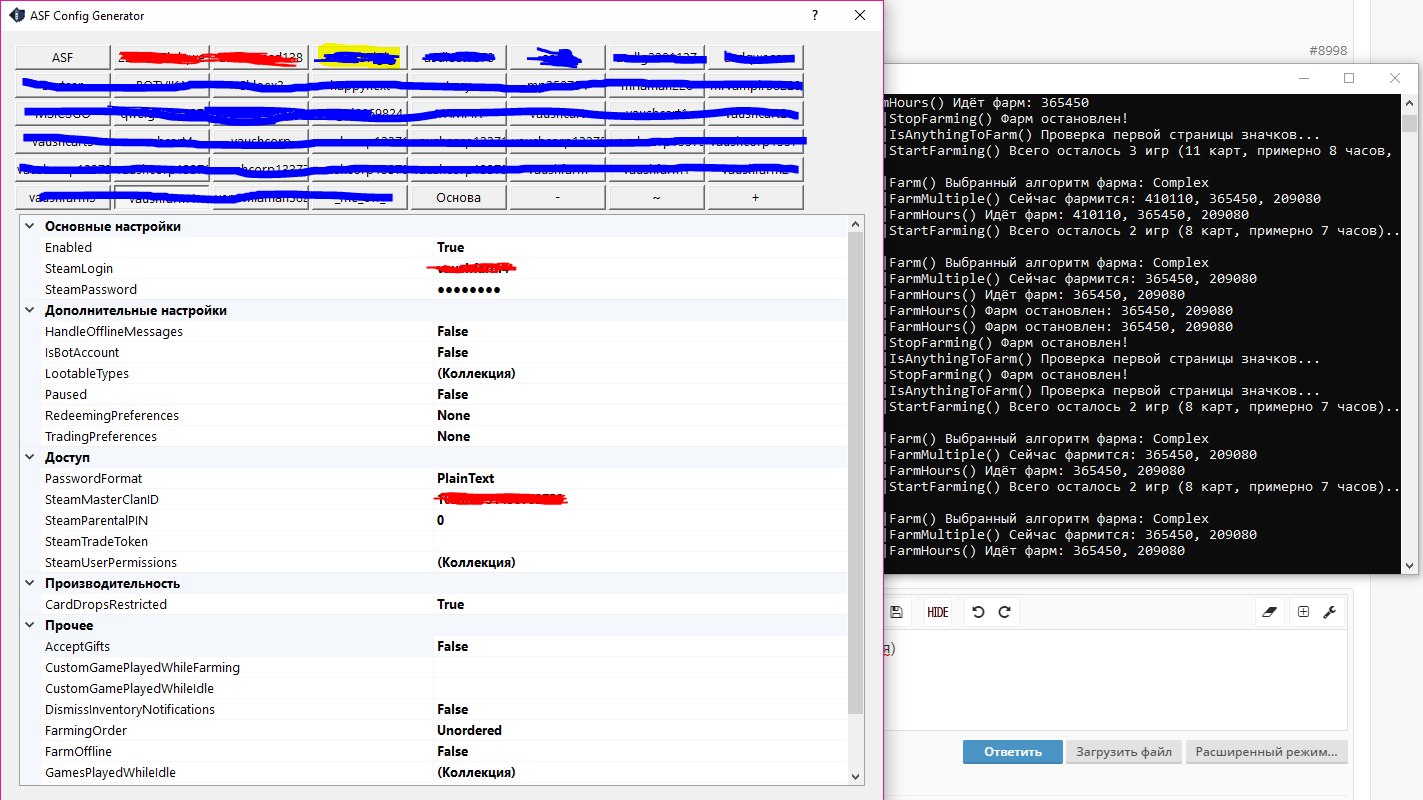Switch to the Основа tab
The image size is (1423, 800).
pyautogui.click(x=458, y=197)
